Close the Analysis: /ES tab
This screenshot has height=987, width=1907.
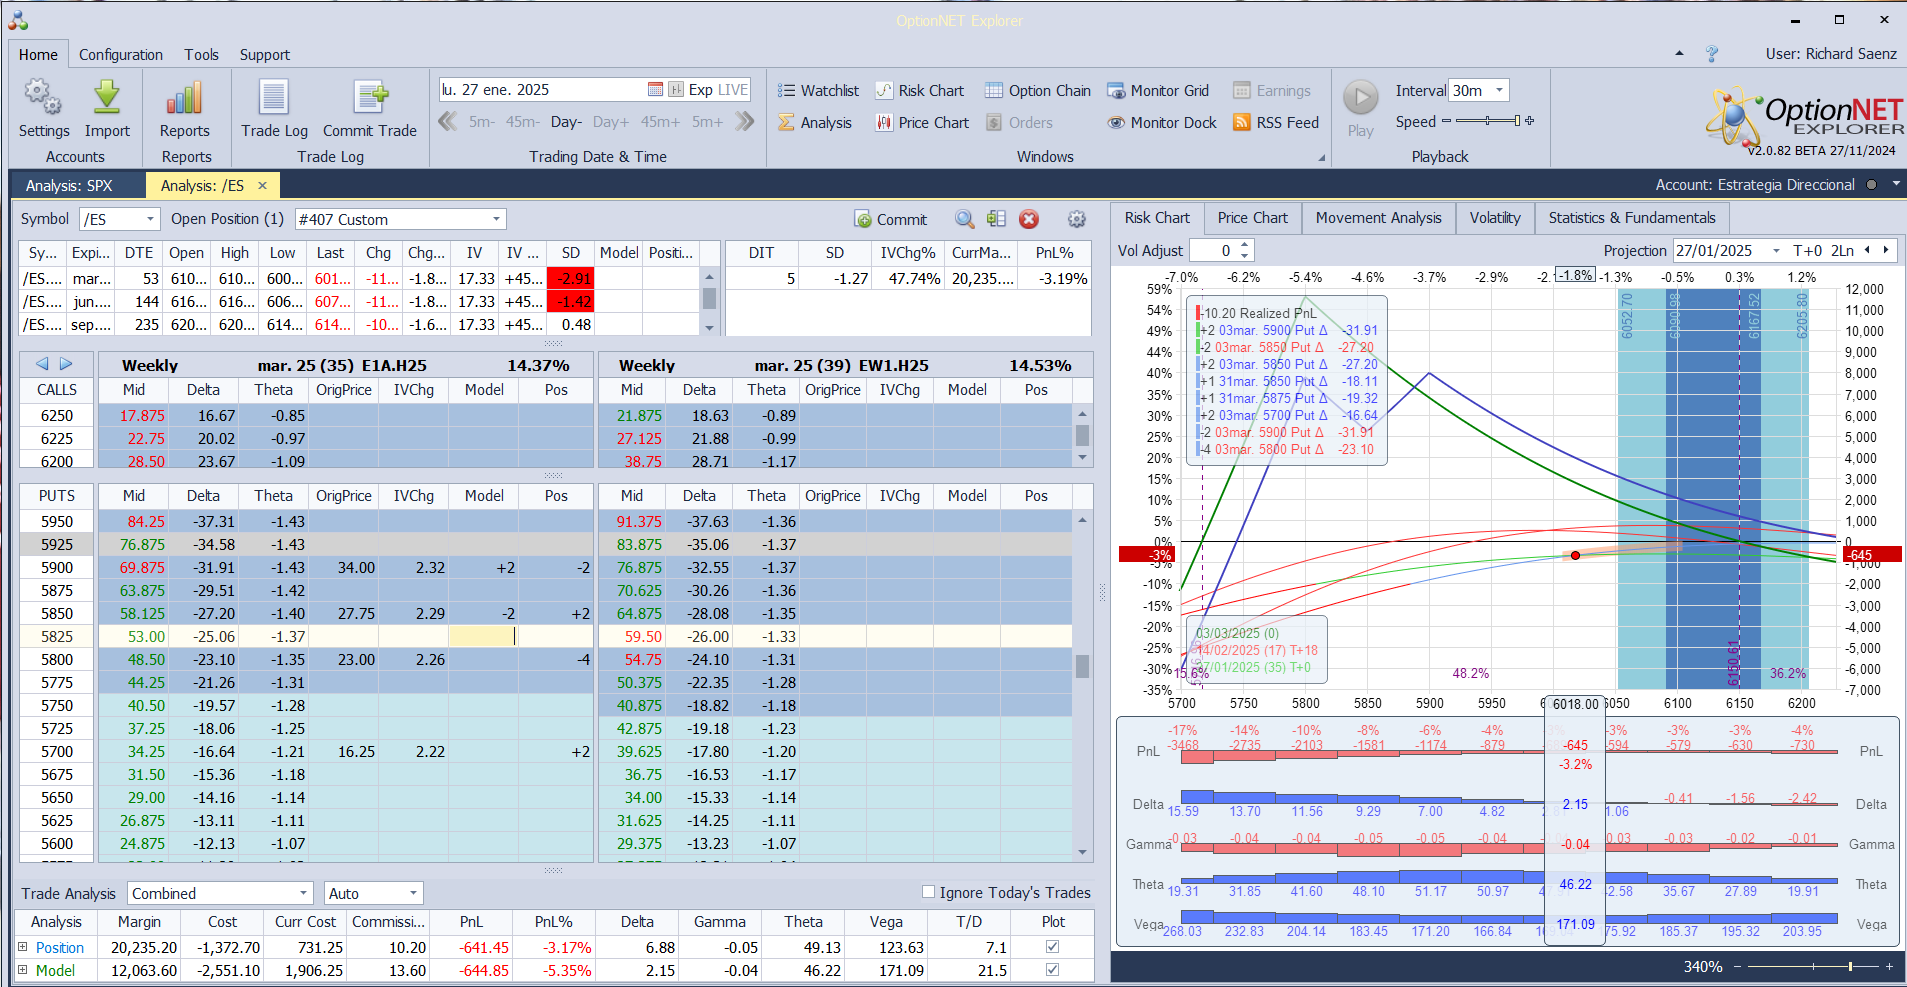262,186
